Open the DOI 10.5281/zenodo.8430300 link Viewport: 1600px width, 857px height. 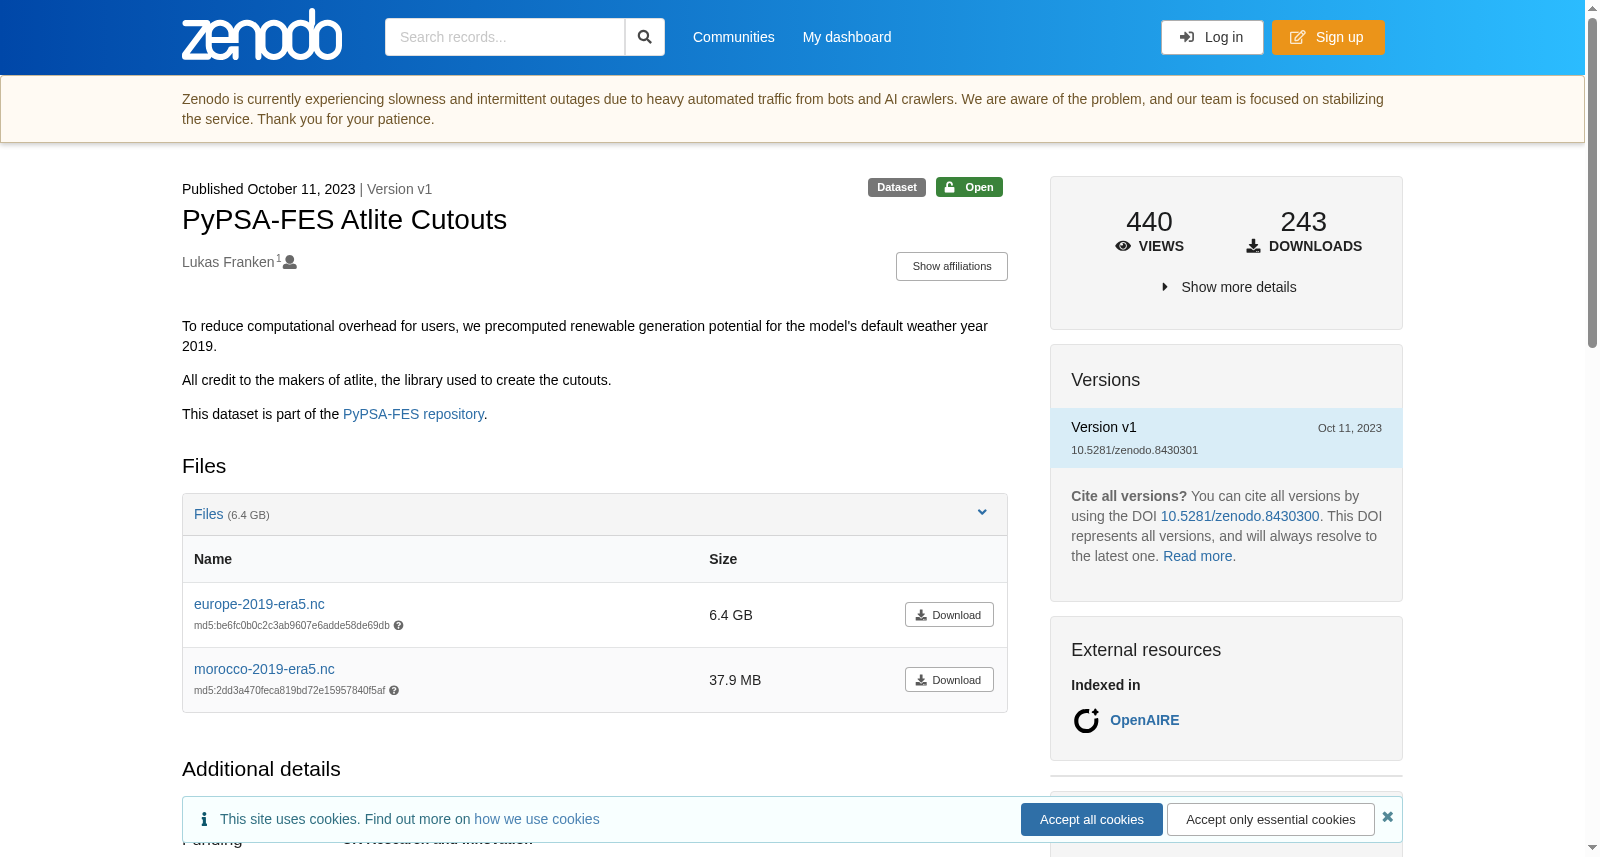tap(1240, 516)
